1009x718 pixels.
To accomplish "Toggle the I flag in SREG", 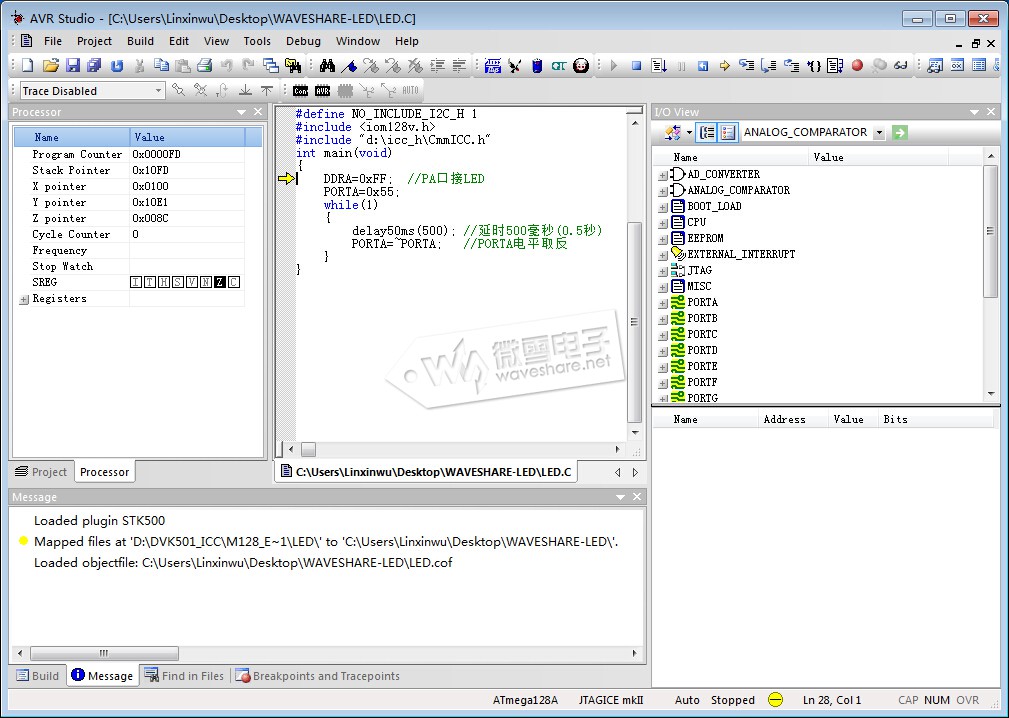I will pos(136,283).
